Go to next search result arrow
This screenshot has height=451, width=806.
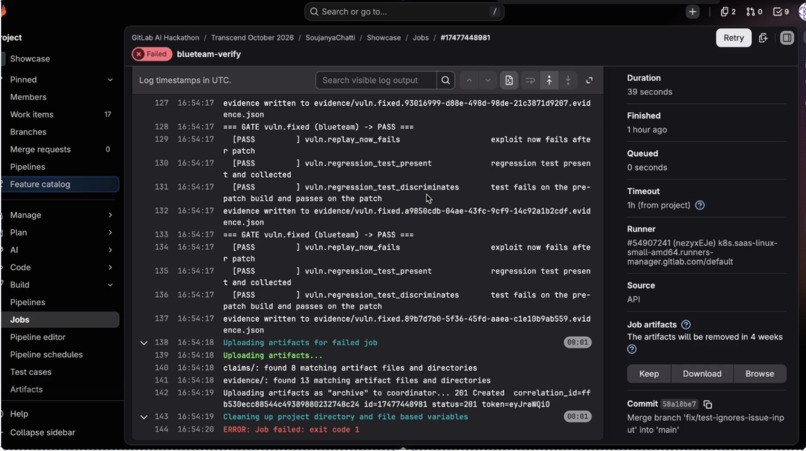(488, 80)
